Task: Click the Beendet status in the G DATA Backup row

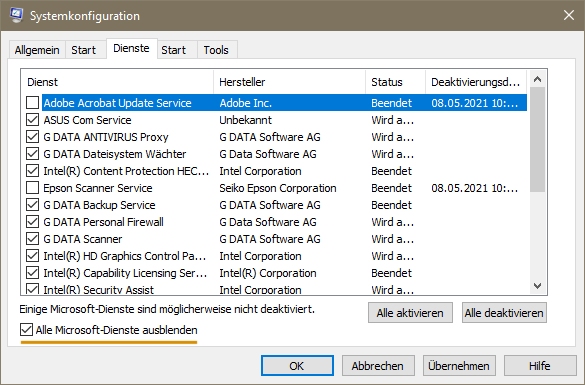Action: point(391,205)
